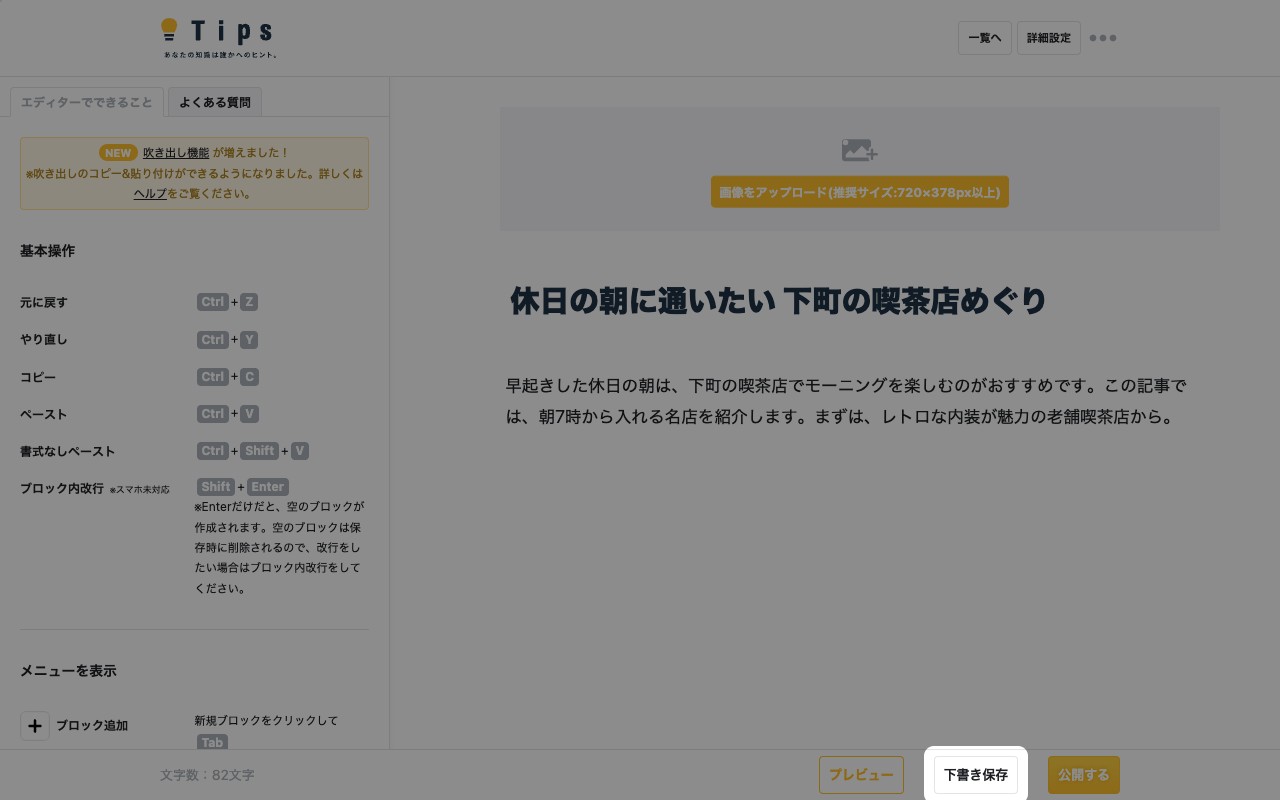Open 詳細設定 settings
Screen dimensions: 1280x800
tap(1049, 38)
